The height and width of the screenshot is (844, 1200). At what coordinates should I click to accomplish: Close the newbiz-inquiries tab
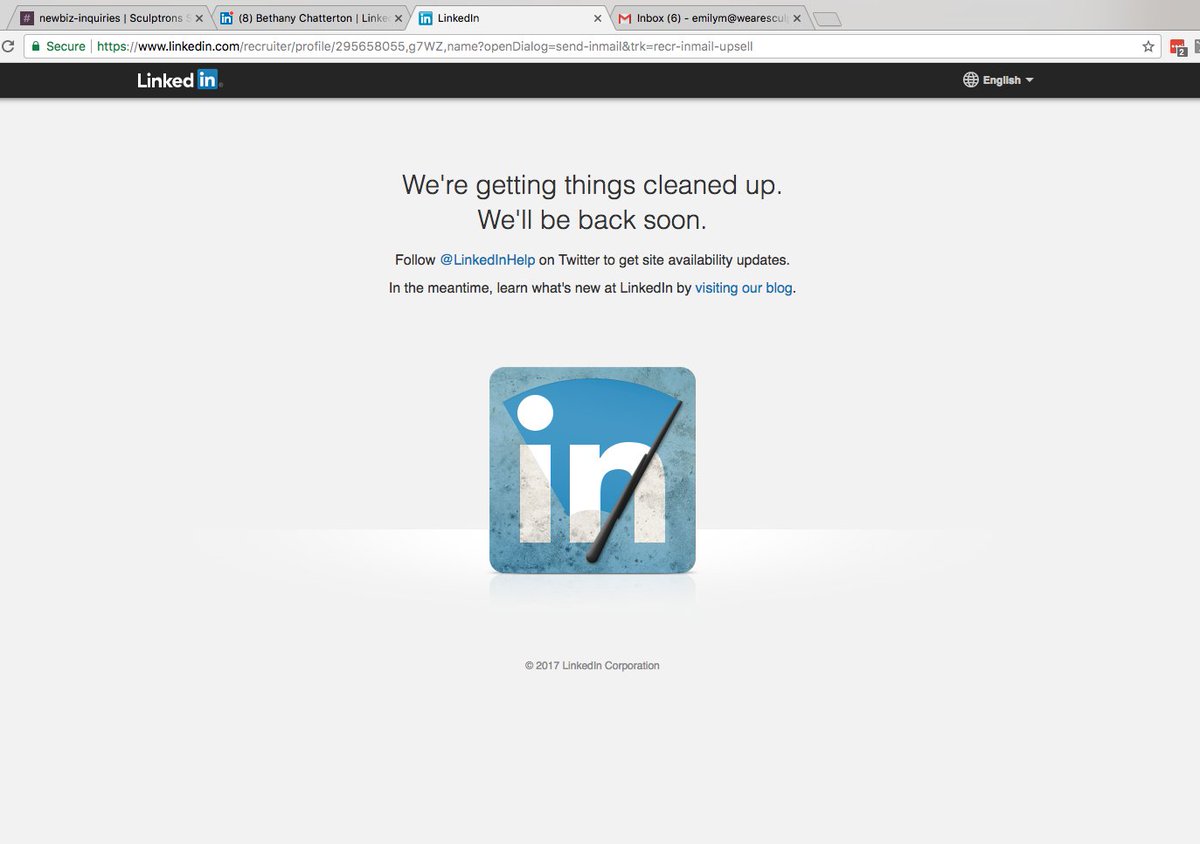tap(198, 18)
